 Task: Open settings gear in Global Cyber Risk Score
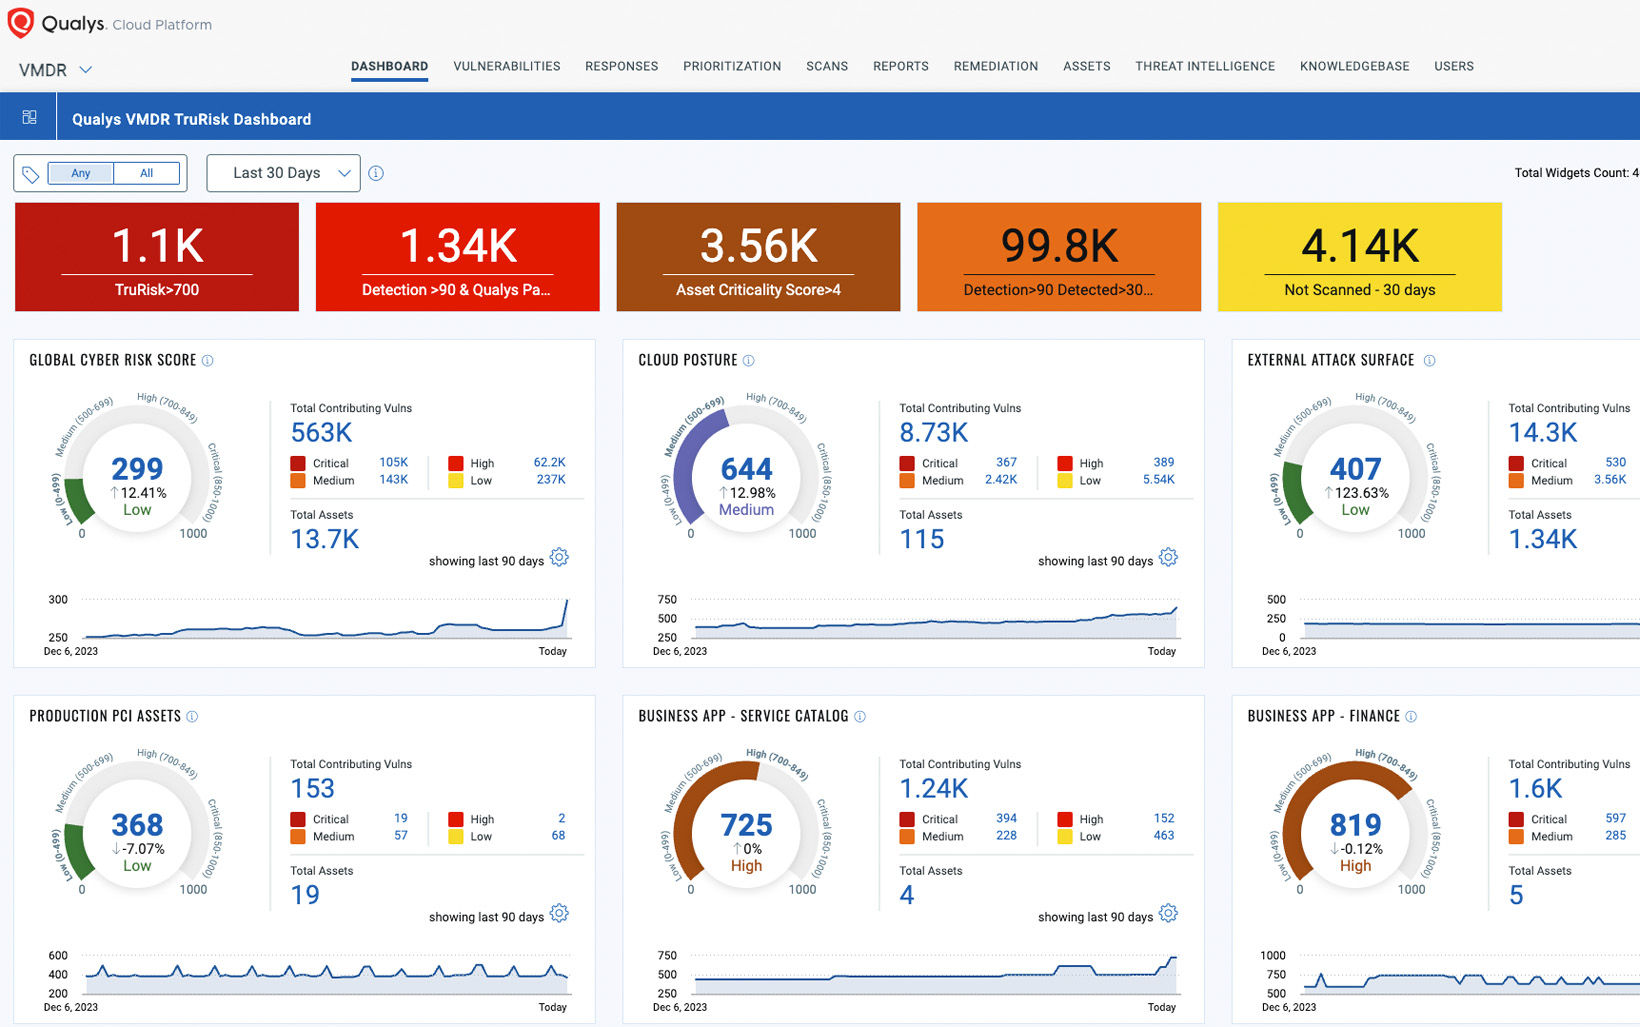(x=559, y=558)
